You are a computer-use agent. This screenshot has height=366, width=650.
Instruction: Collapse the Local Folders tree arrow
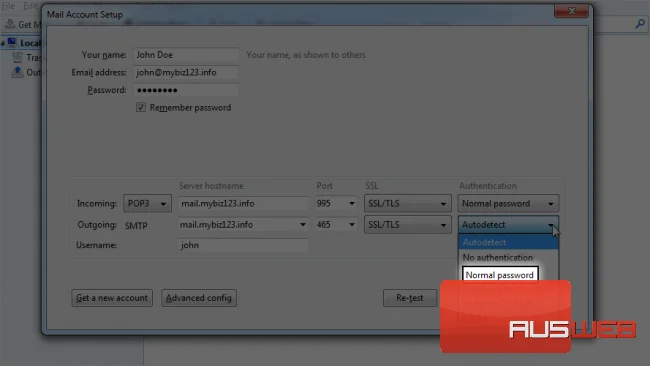click(x=3, y=43)
